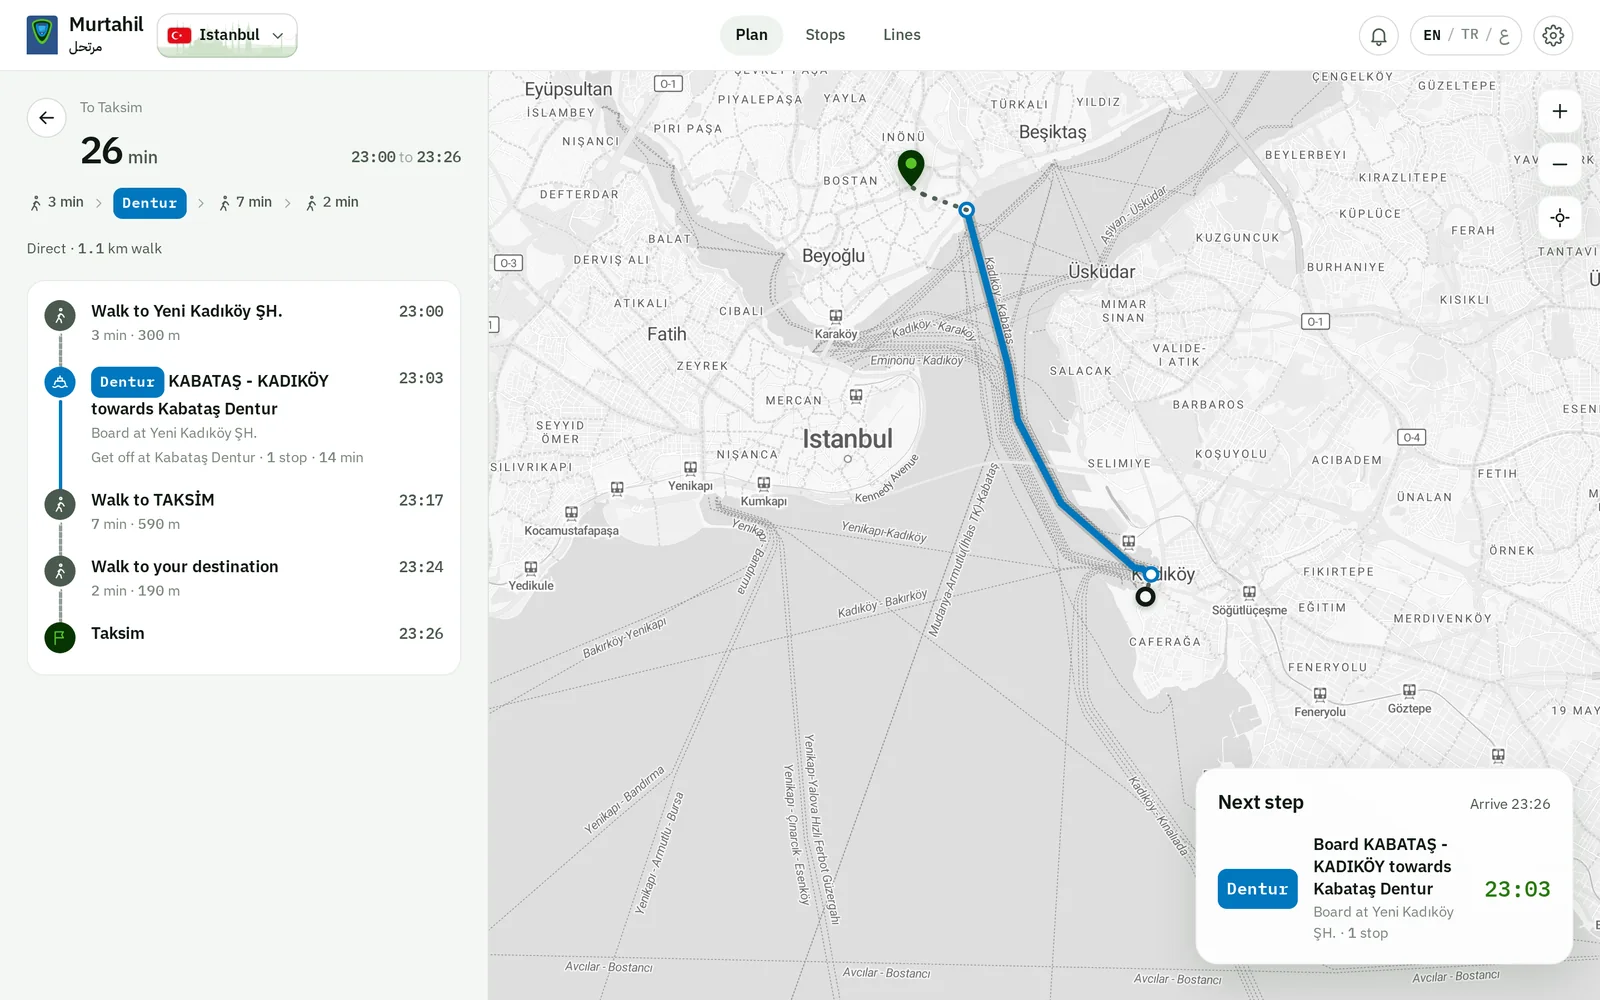
Task: Click the black origin marker on map
Action: pyautogui.click(x=1146, y=597)
